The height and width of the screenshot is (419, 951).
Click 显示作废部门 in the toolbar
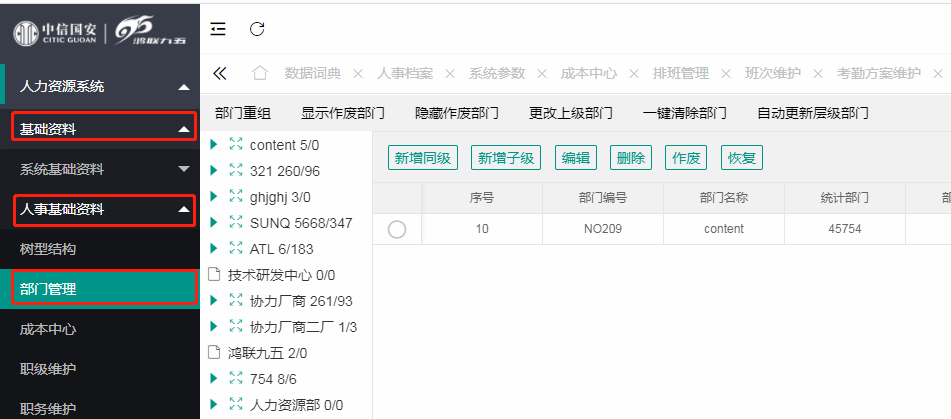[343, 113]
